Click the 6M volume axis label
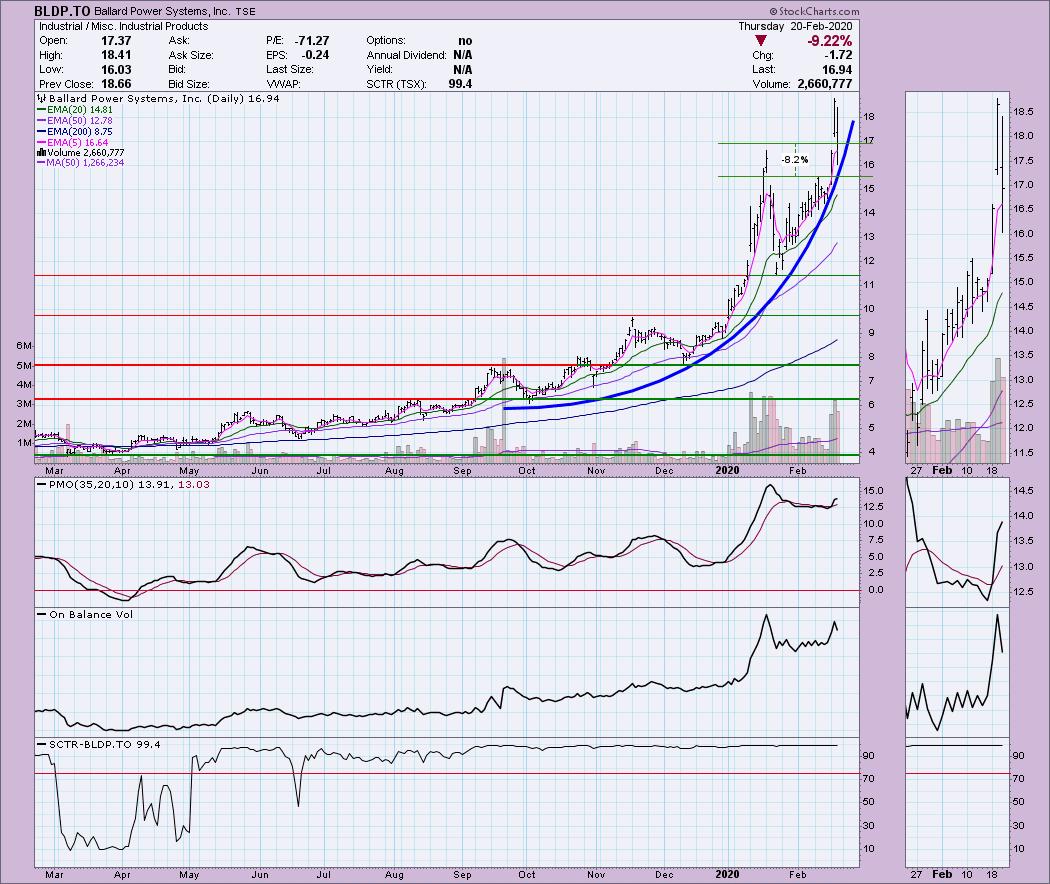The image size is (1050, 884). point(24,346)
